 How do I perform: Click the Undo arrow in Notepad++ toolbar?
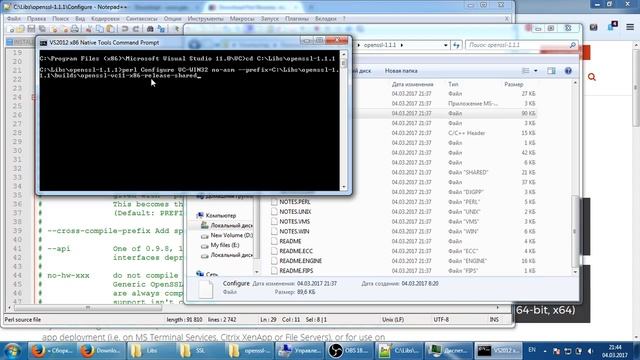click(x=125, y=29)
